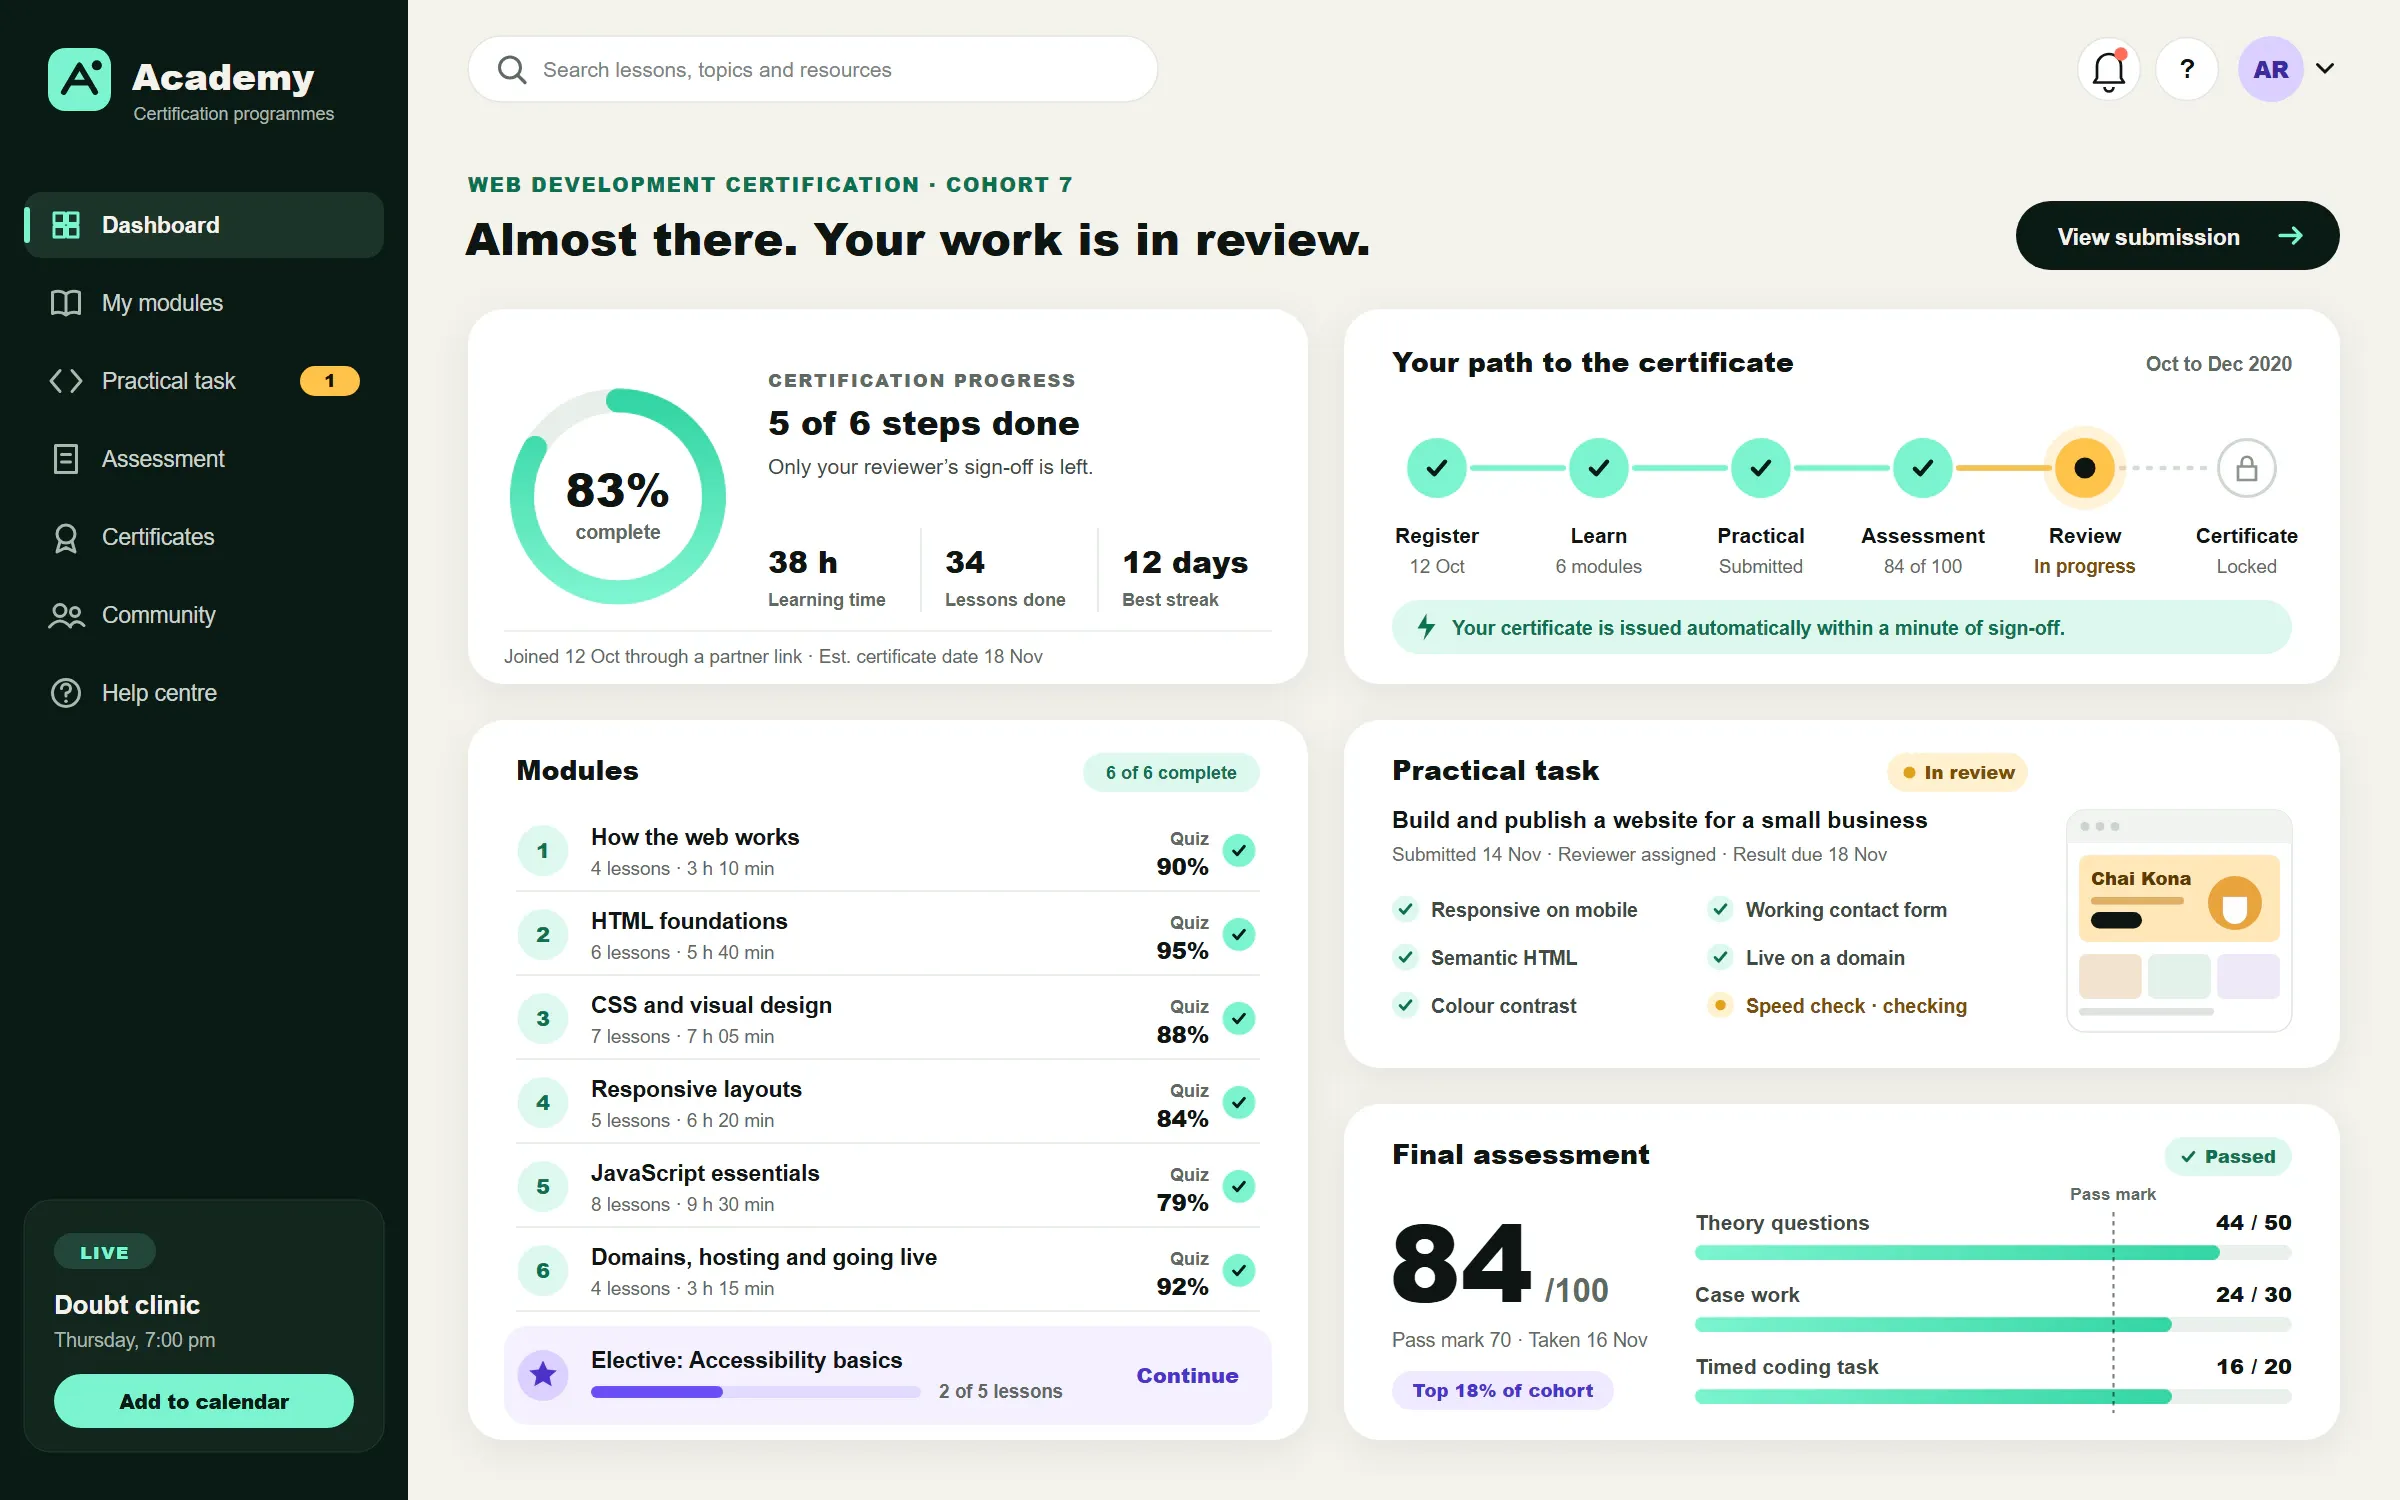Select the Review in-progress step marker
The height and width of the screenshot is (1500, 2400).
coord(2085,467)
